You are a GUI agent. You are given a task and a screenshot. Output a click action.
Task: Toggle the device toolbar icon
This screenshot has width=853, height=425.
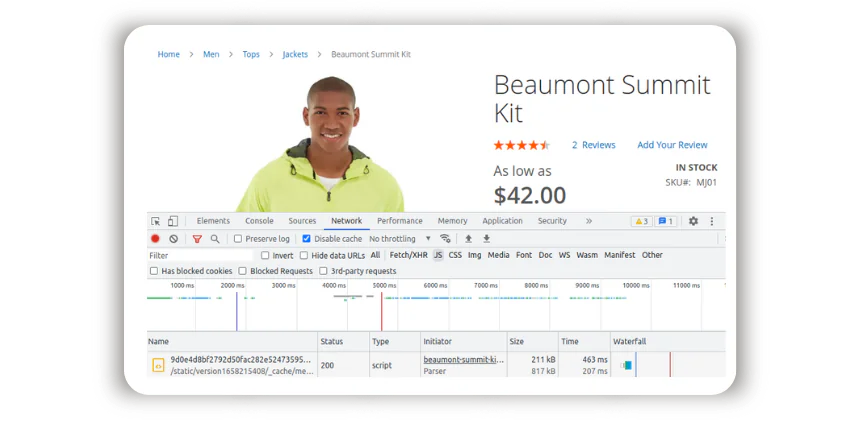tap(172, 221)
